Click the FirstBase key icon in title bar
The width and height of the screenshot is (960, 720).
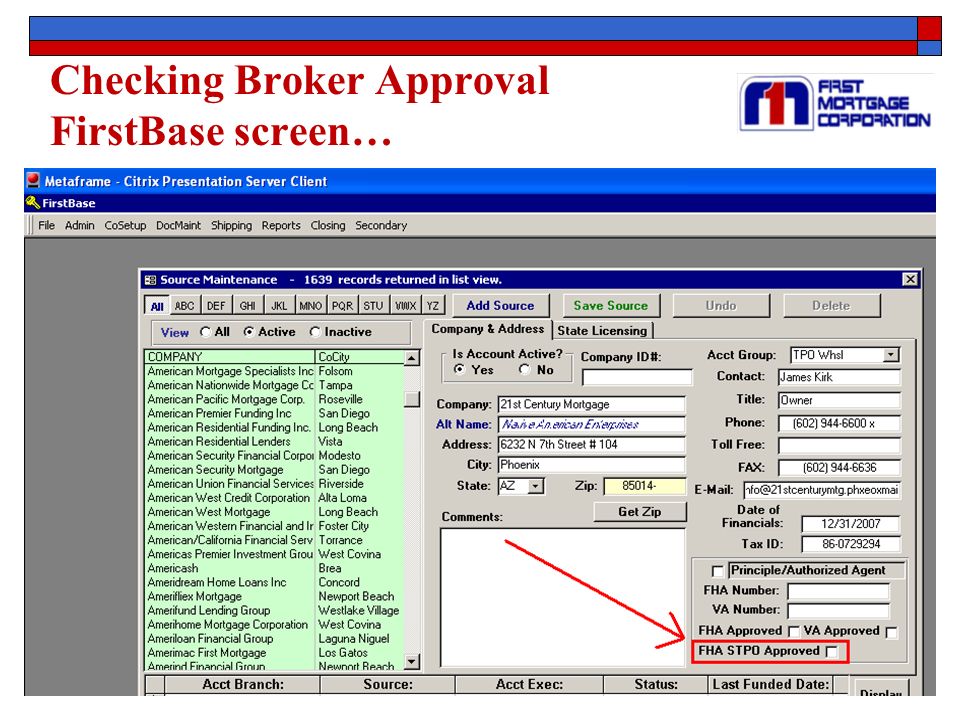coord(32,203)
